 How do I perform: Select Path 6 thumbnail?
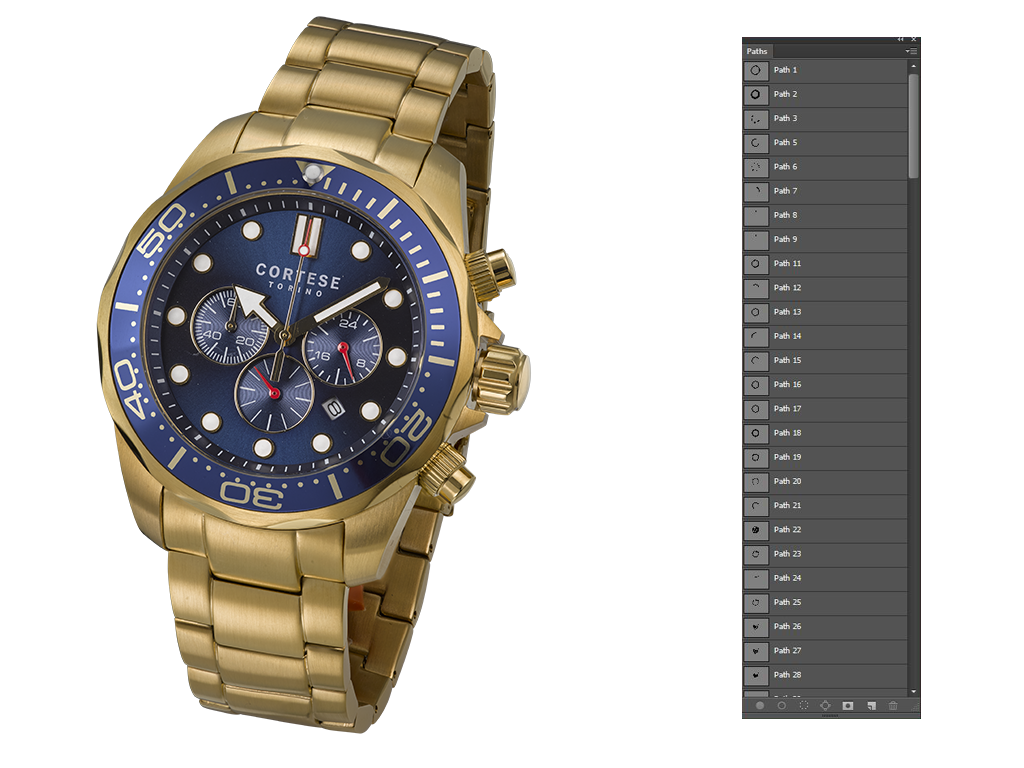756,167
